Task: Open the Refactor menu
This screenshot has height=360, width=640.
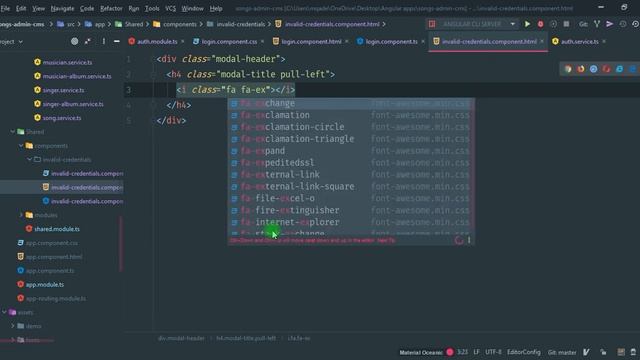Action: [111, 8]
